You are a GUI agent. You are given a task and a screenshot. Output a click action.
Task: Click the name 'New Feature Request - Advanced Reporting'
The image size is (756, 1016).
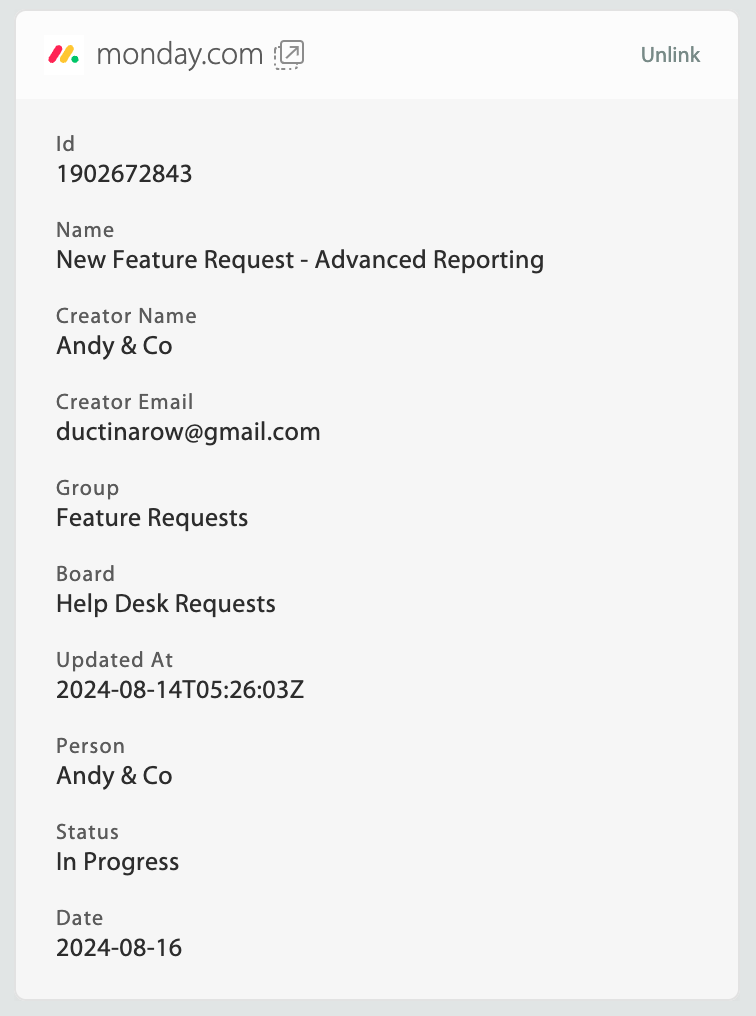(300, 260)
